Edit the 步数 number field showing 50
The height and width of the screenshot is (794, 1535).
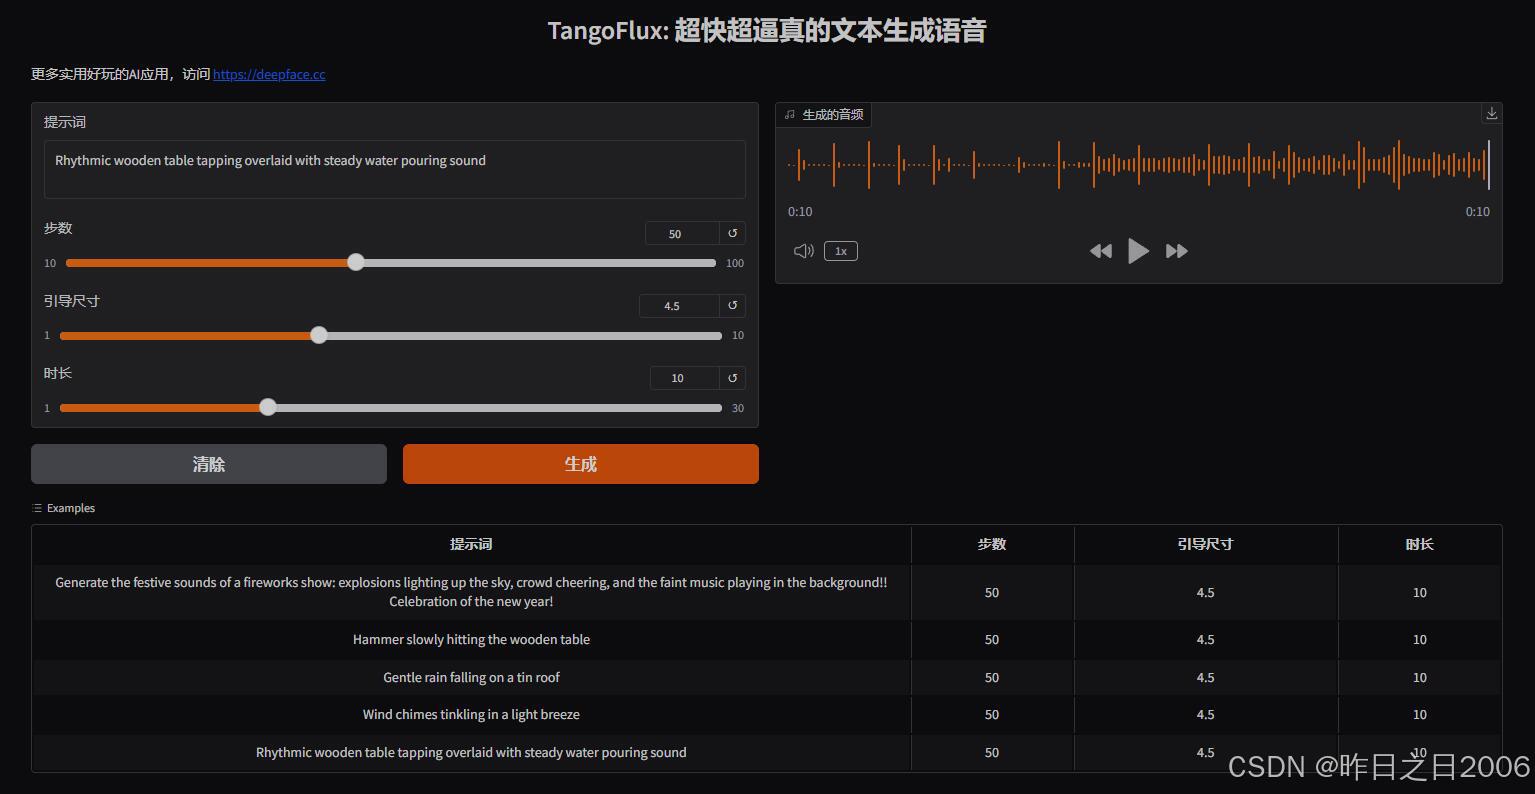tap(682, 233)
